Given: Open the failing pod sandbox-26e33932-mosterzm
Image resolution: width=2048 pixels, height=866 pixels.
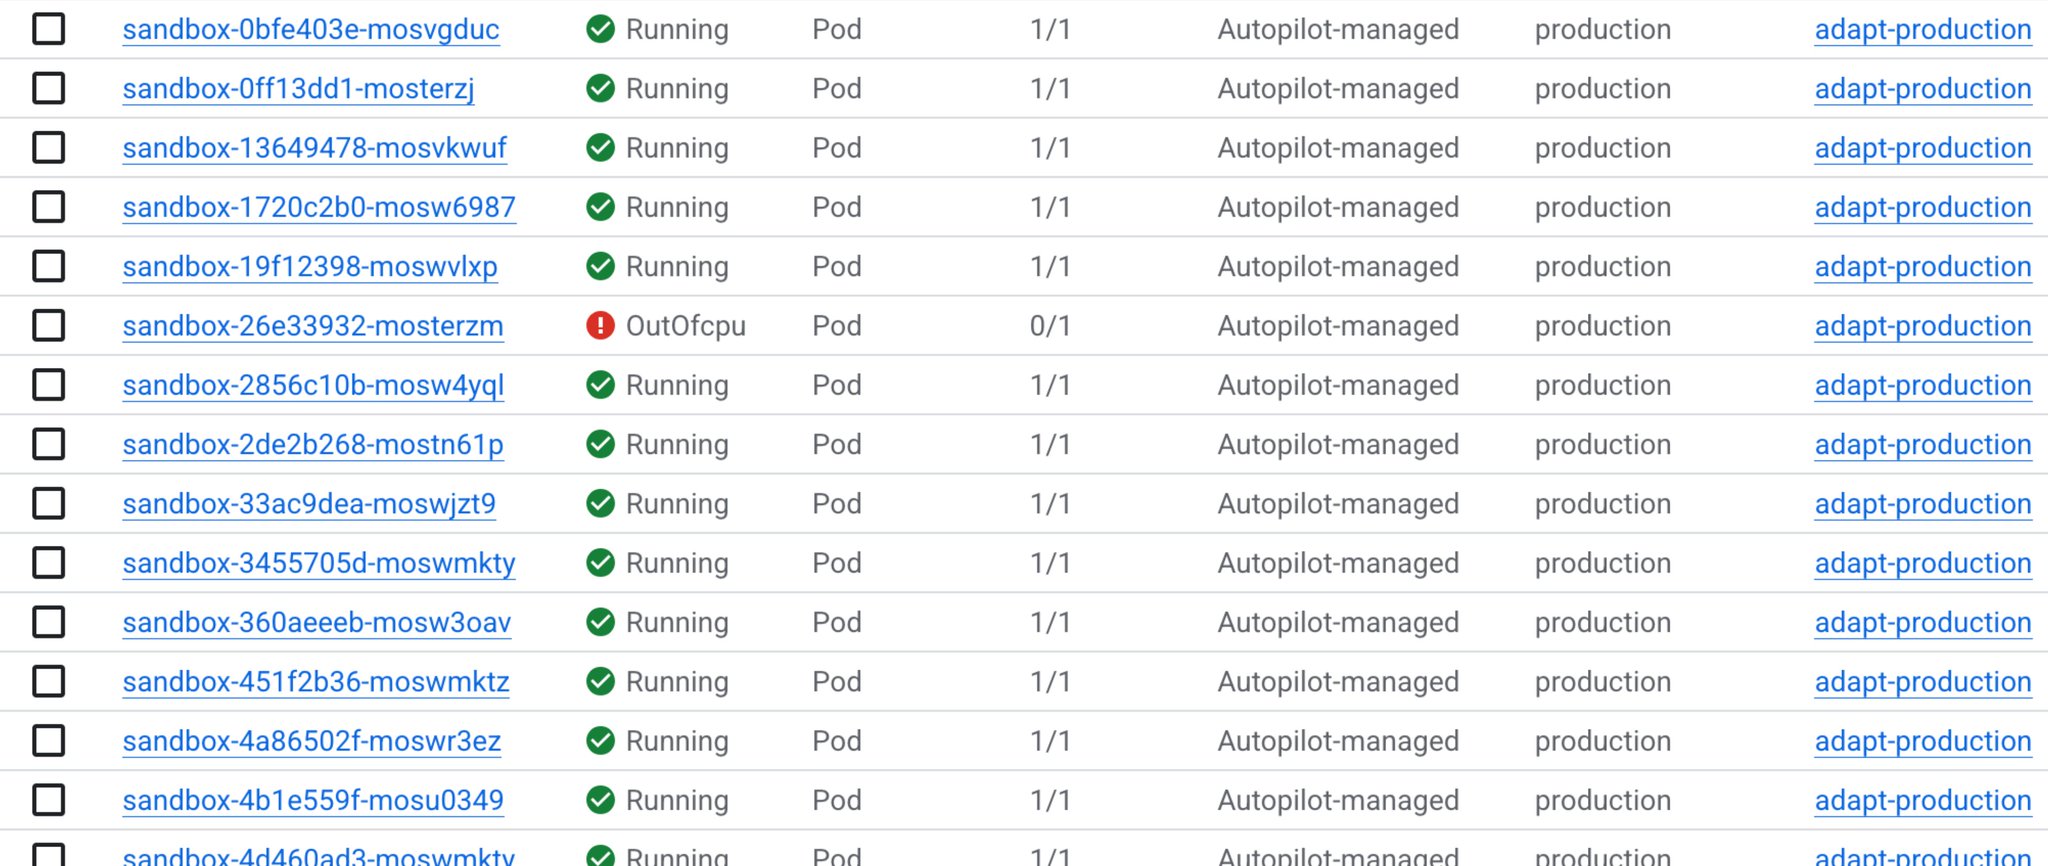Looking at the screenshot, I should pos(313,326).
